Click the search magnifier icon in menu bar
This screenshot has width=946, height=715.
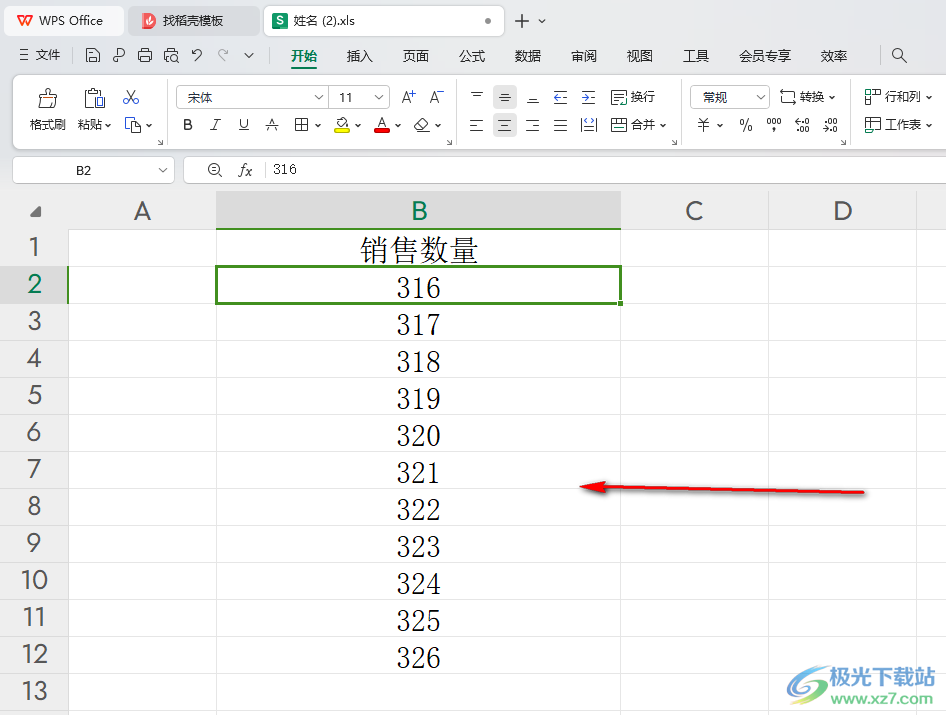tap(899, 56)
